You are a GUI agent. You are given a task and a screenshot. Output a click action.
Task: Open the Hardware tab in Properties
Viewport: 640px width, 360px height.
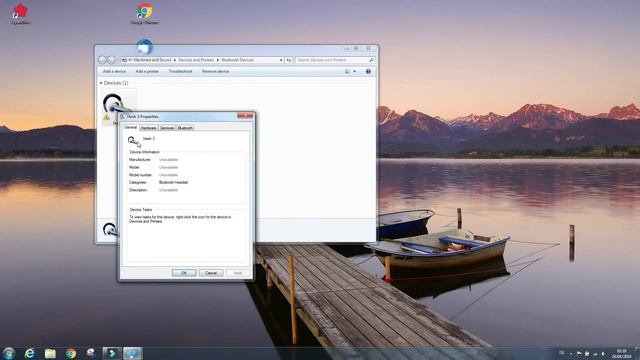coord(149,128)
